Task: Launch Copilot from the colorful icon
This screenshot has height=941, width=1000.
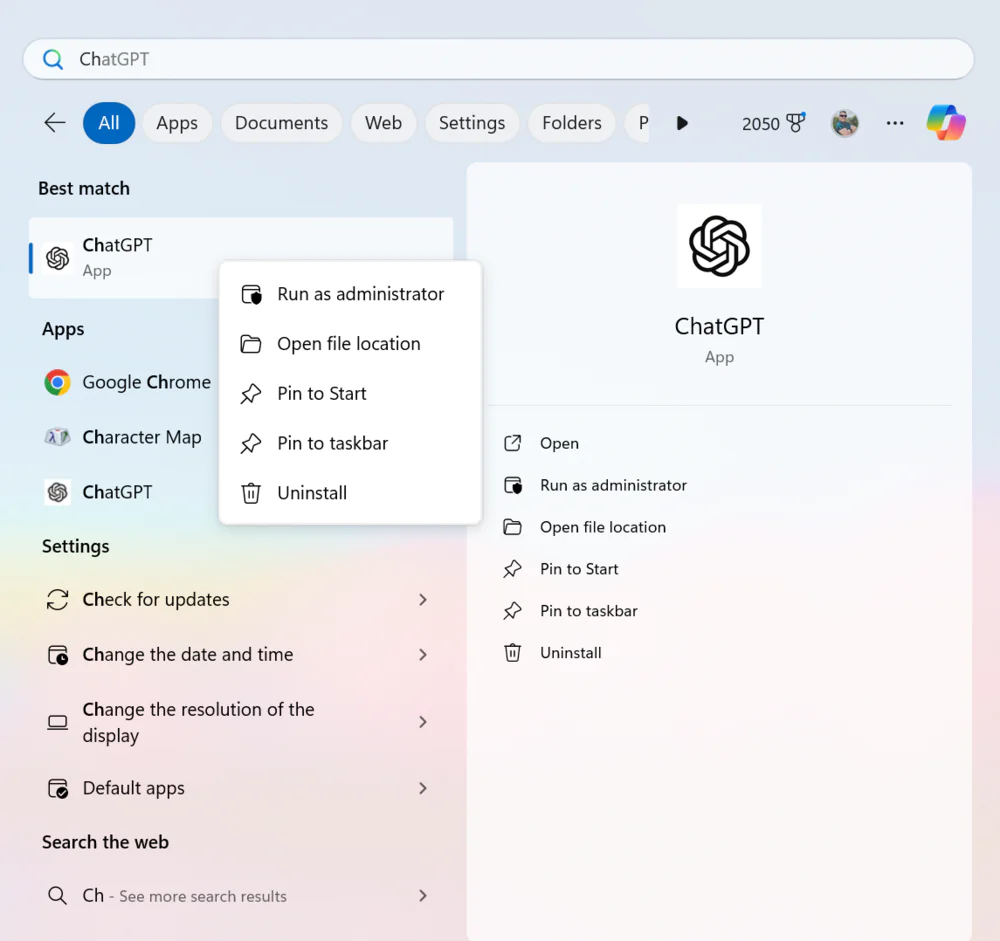Action: 946,122
